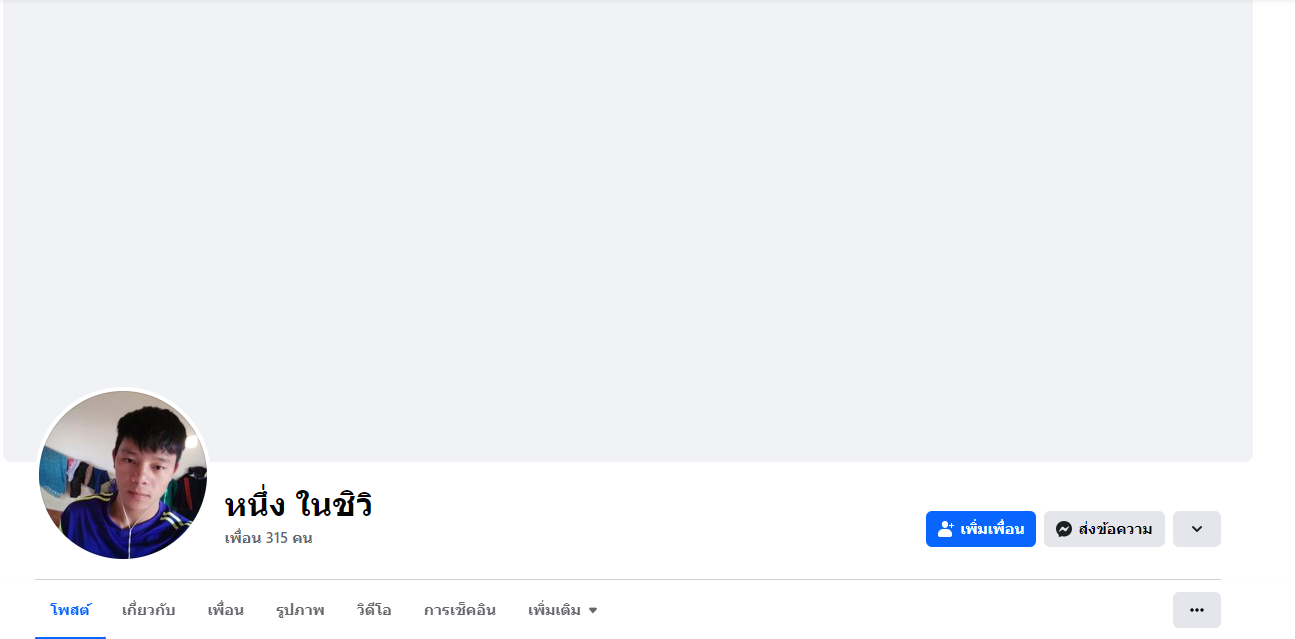
Task: Expand the chevron-down suggestions button
Action: [1197, 529]
